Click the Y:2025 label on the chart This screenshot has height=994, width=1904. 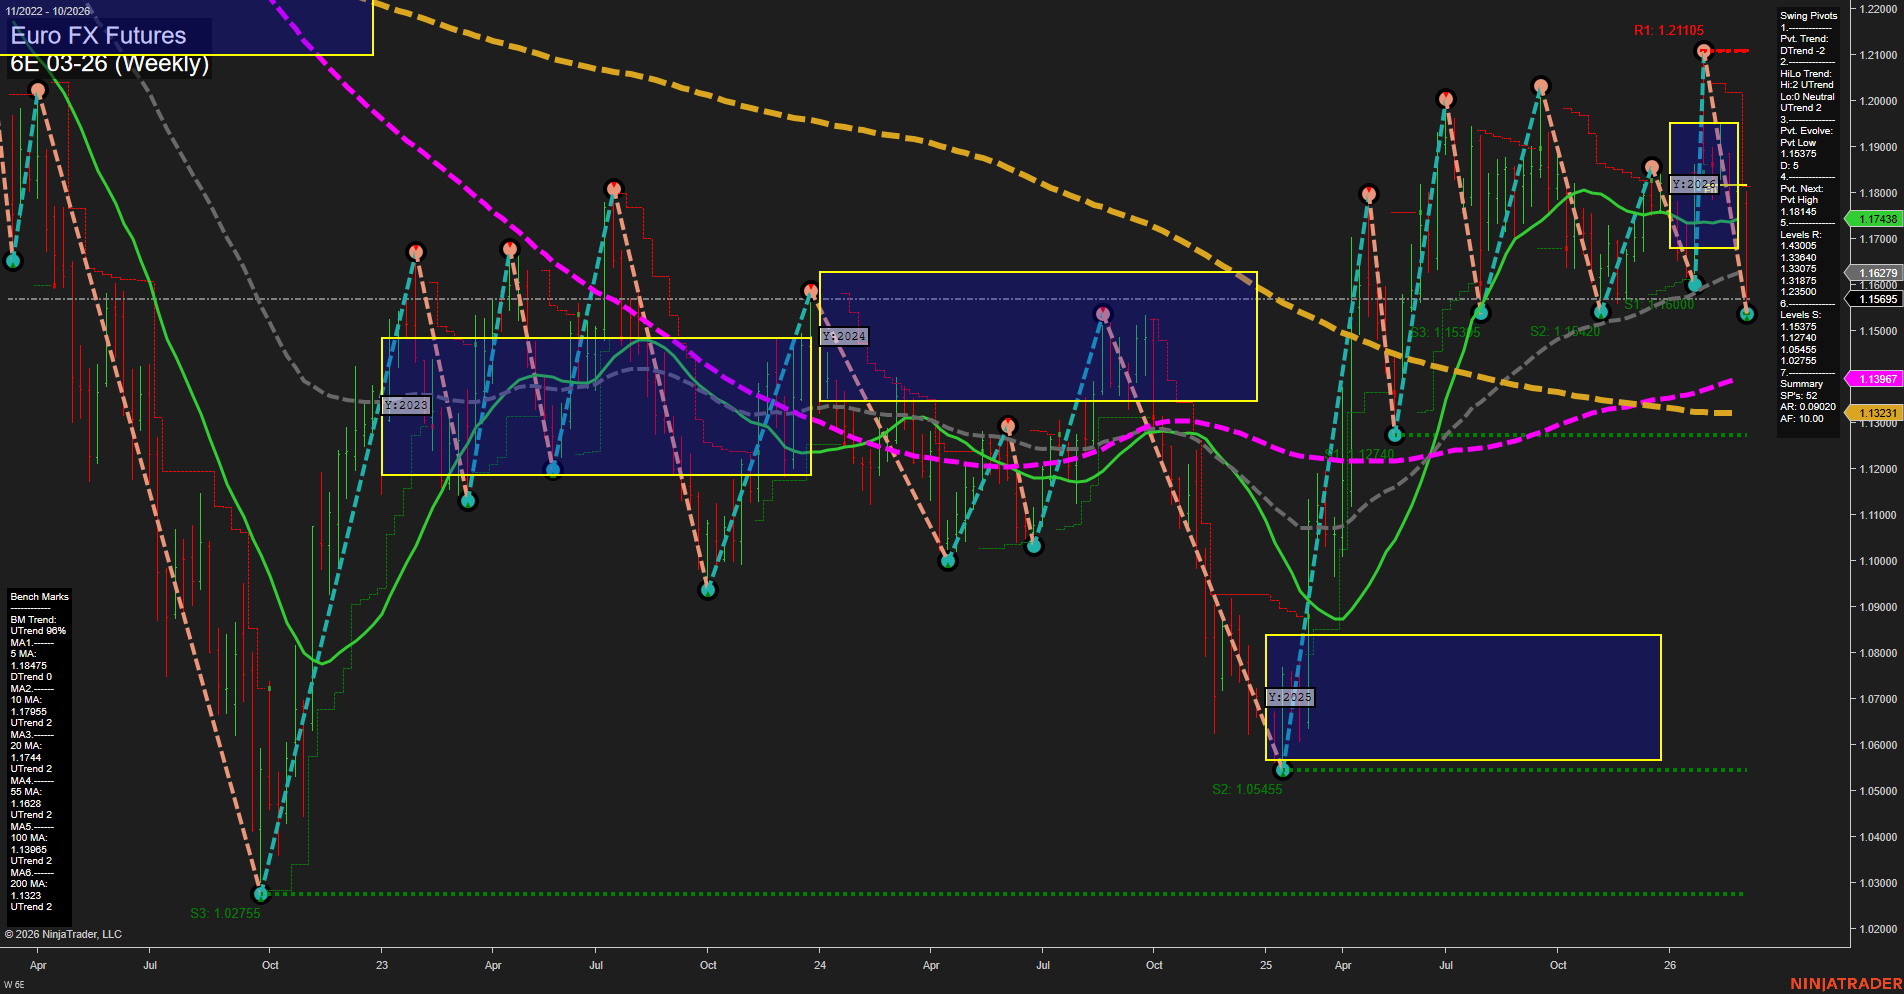(x=1290, y=696)
